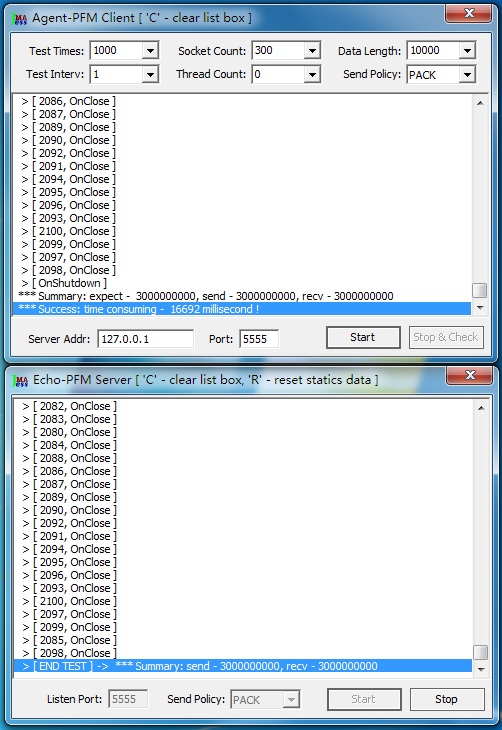Open the client Send Policy dropdown

tap(467, 74)
